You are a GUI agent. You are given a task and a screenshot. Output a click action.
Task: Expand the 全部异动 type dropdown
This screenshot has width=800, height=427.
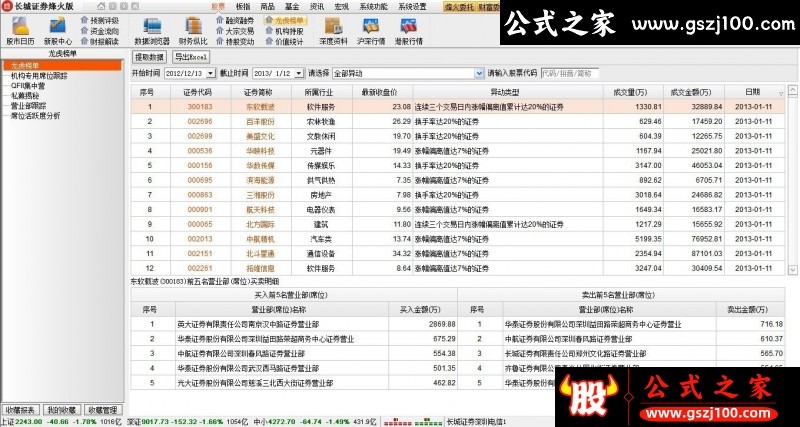(479, 73)
